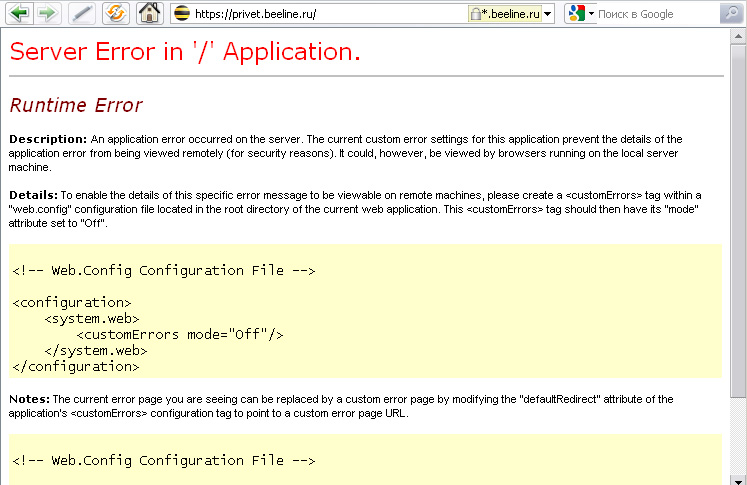Click the address bar URL https://privet.beeline.ru/

click(x=255, y=14)
